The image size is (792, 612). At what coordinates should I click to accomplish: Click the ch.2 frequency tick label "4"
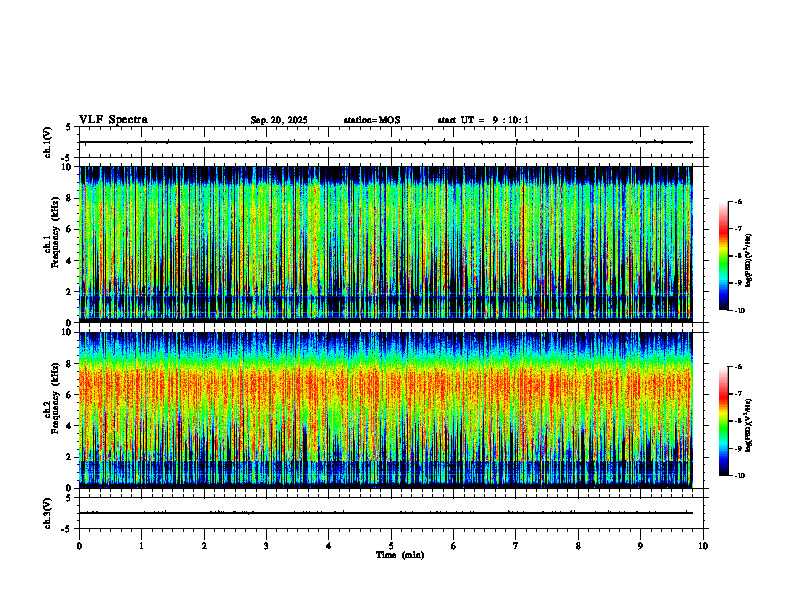coord(69,426)
